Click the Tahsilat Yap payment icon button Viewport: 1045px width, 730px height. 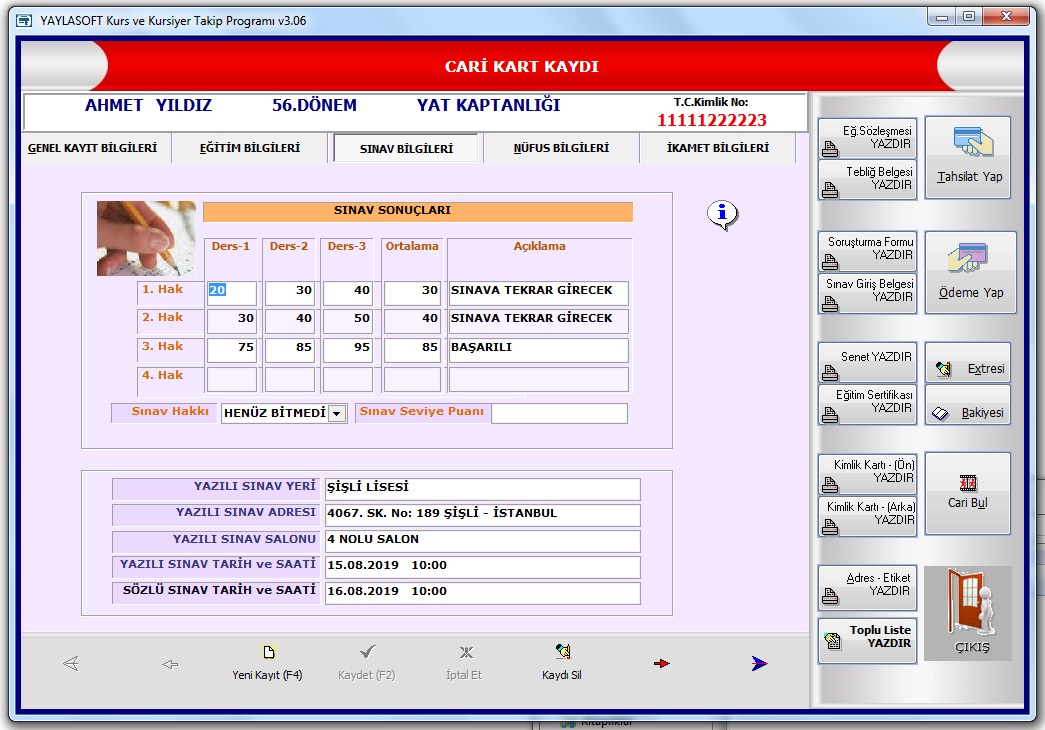968,157
